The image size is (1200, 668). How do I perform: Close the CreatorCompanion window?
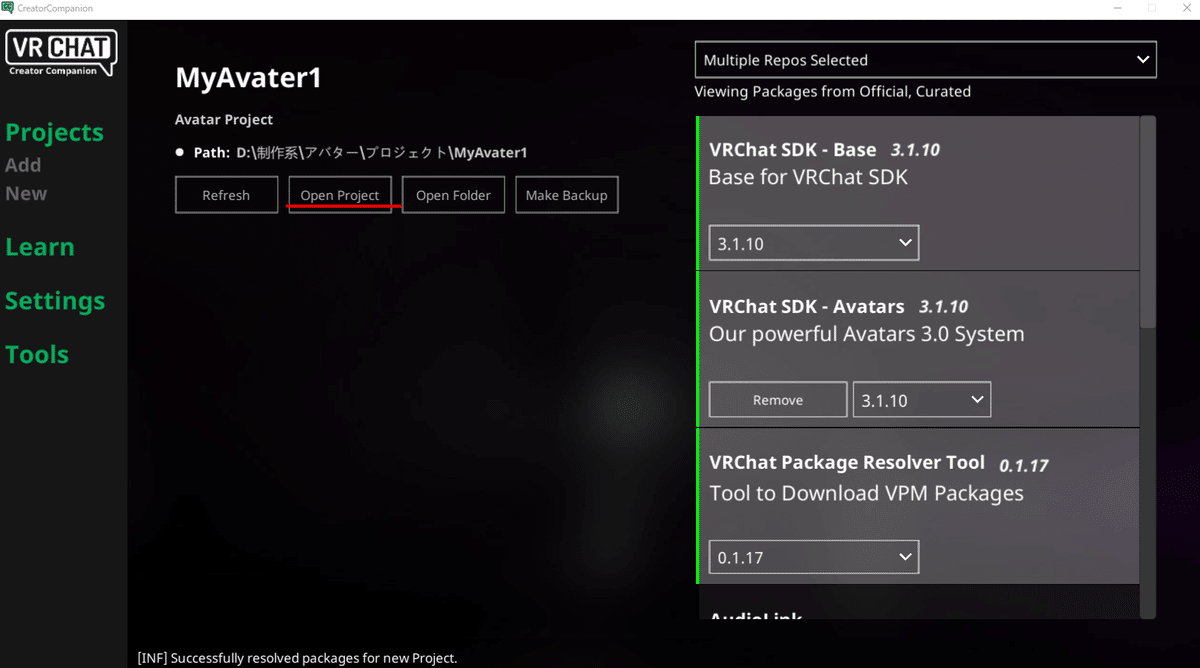[1184, 8]
